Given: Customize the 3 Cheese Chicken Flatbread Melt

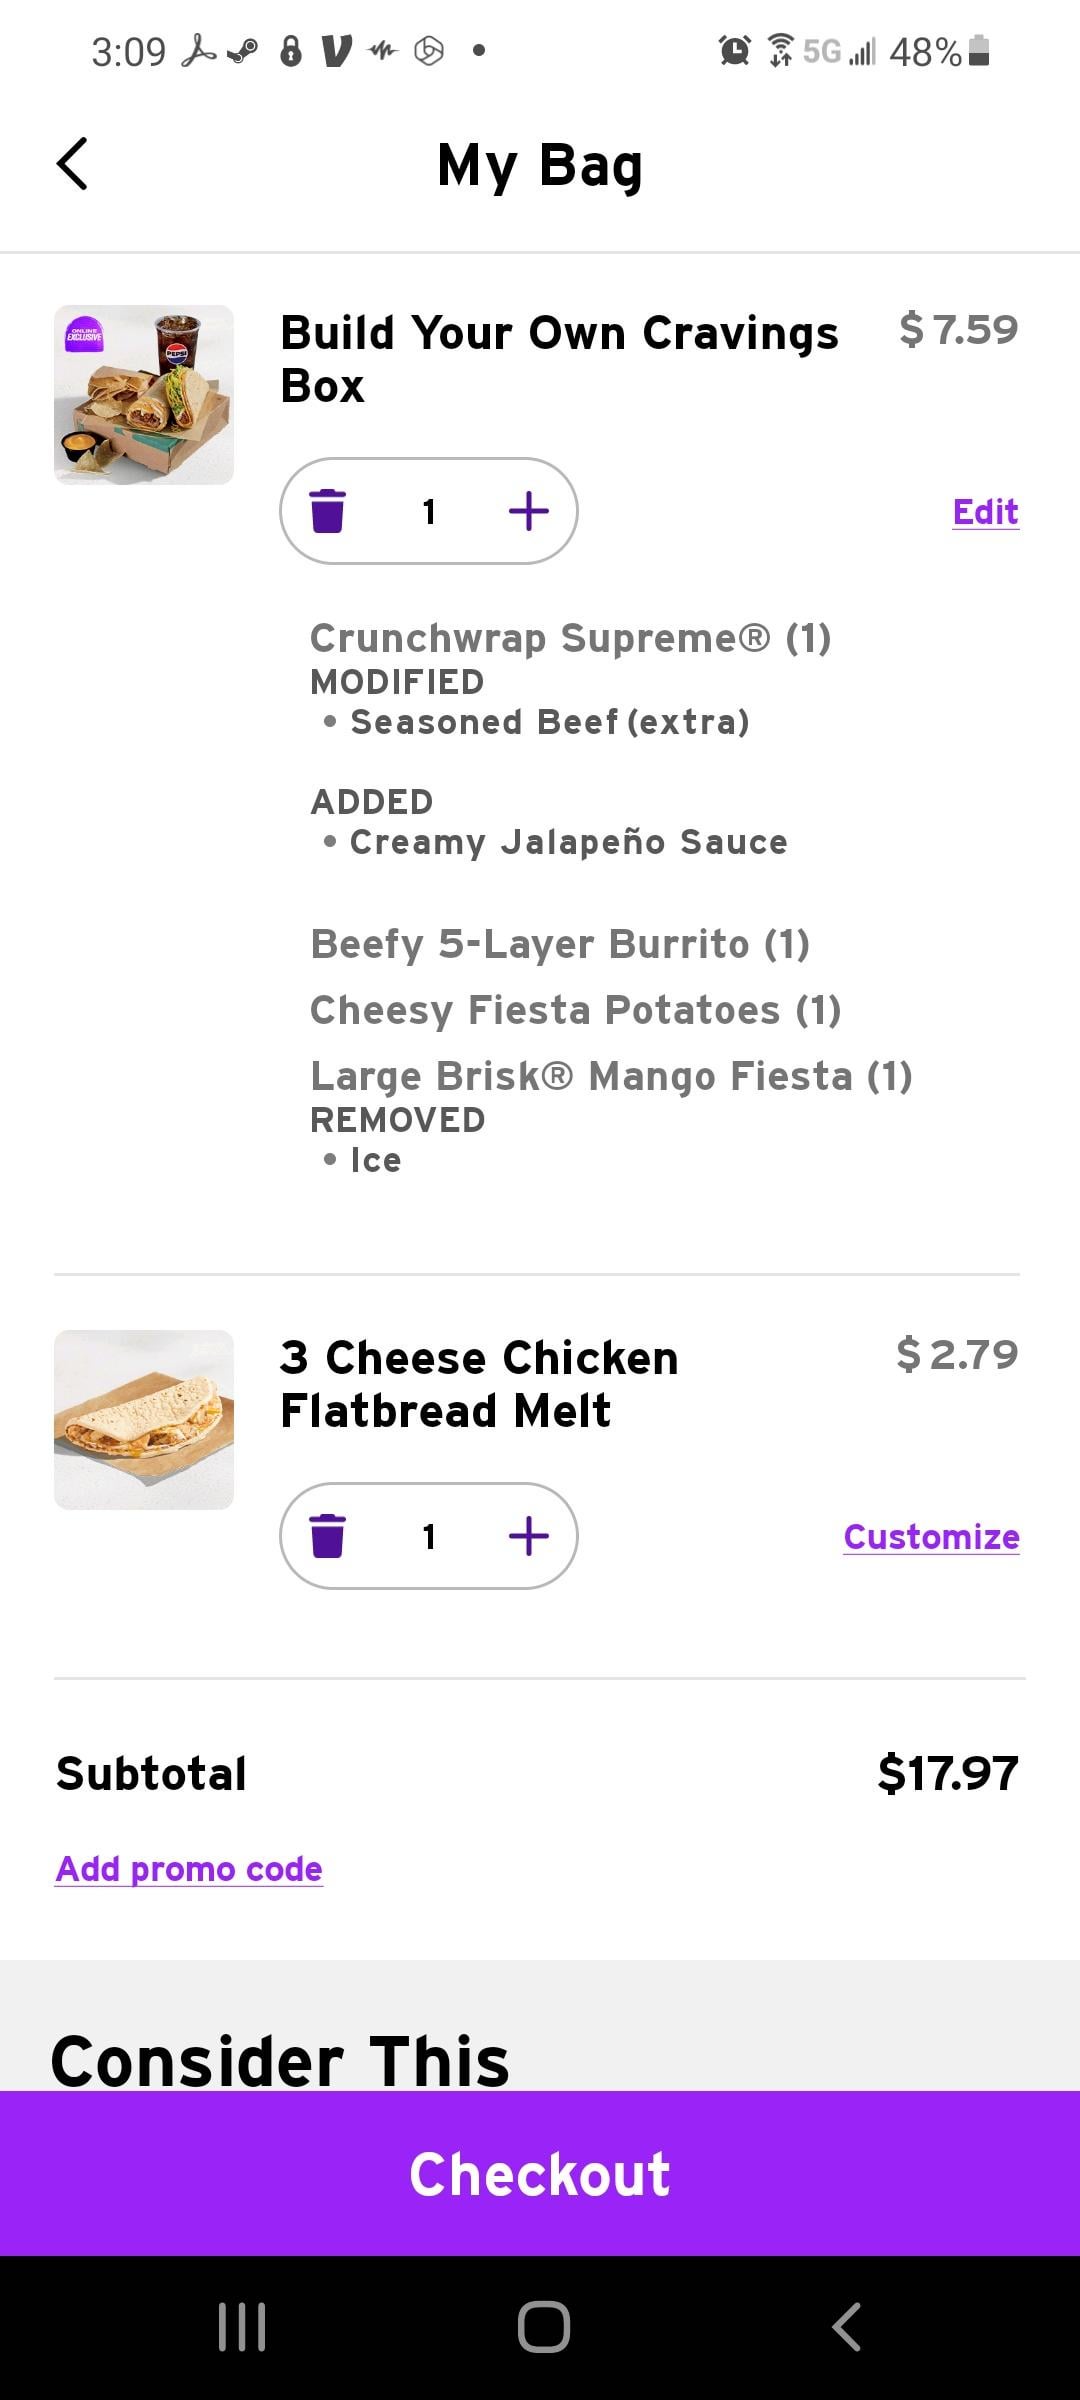Looking at the screenshot, I should (x=931, y=1537).
